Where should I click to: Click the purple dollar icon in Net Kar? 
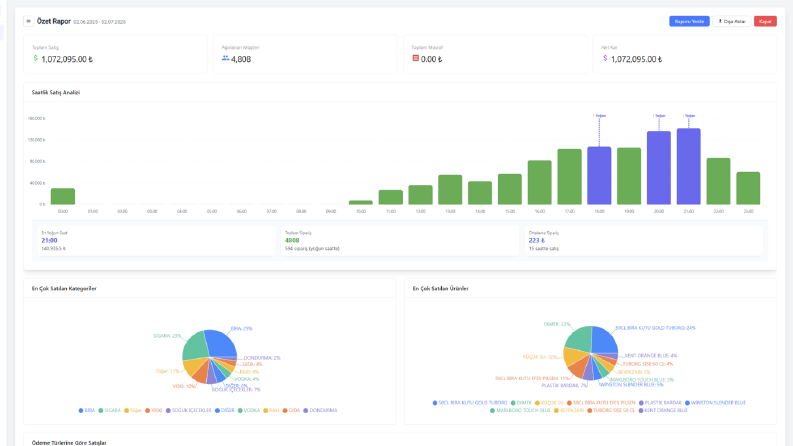[x=605, y=58]
